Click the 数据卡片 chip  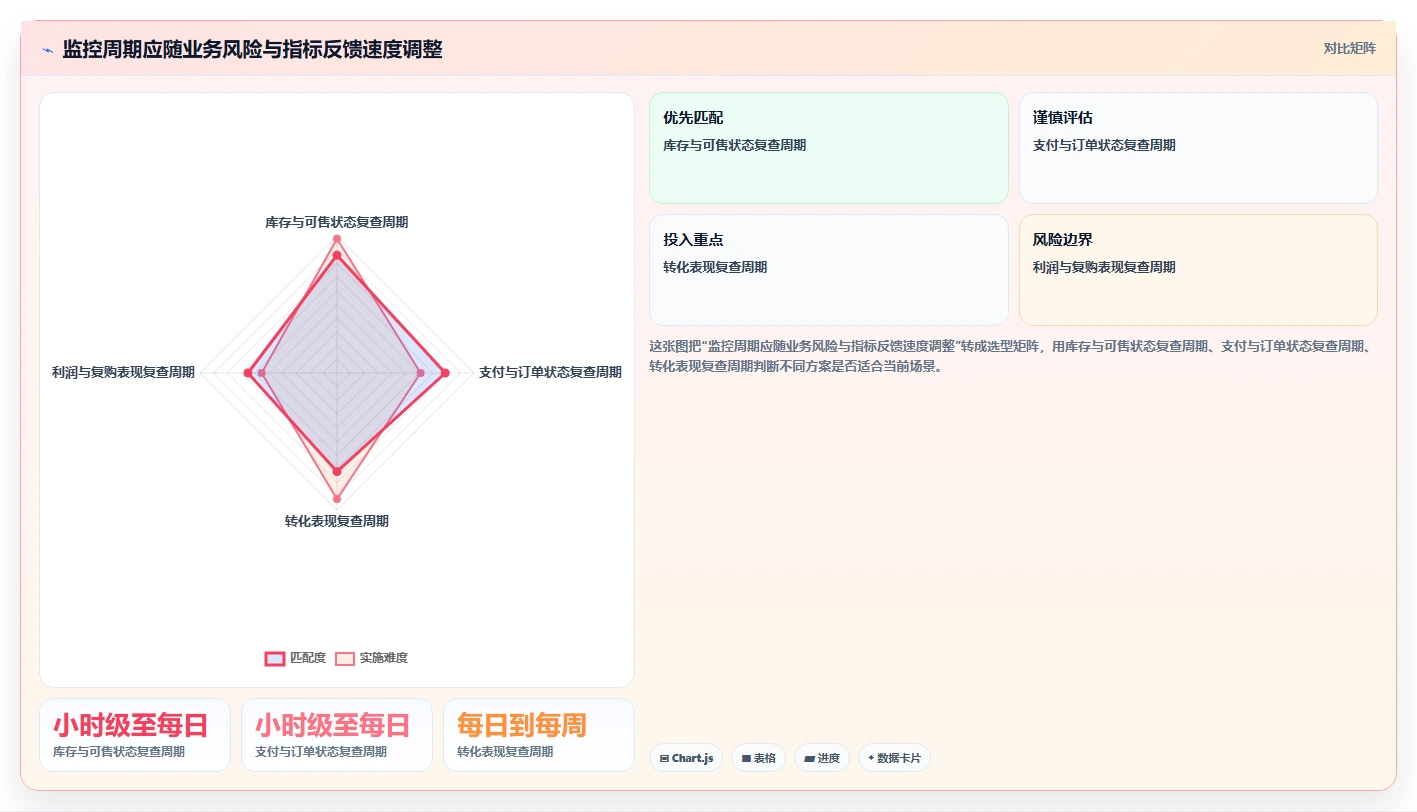[x=894, y=758]
